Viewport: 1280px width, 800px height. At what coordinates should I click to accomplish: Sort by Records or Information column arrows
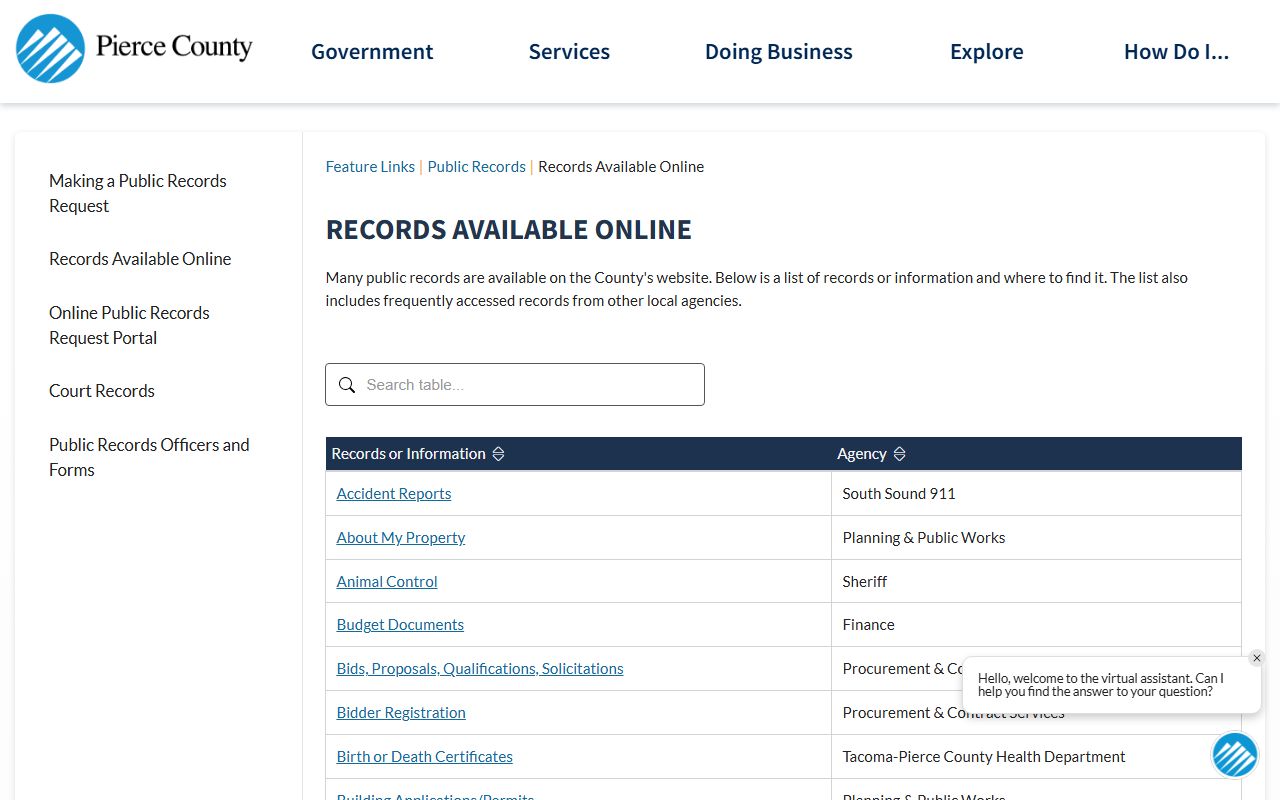[498, 454]
